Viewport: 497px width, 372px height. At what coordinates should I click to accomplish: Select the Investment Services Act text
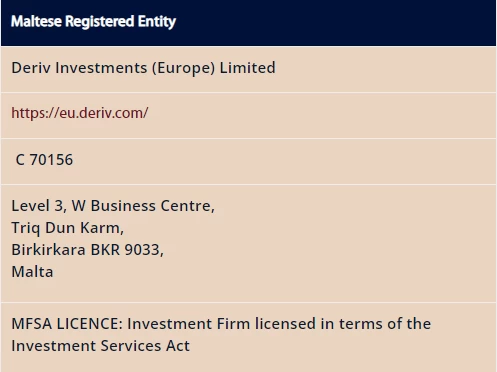[100, 346]
